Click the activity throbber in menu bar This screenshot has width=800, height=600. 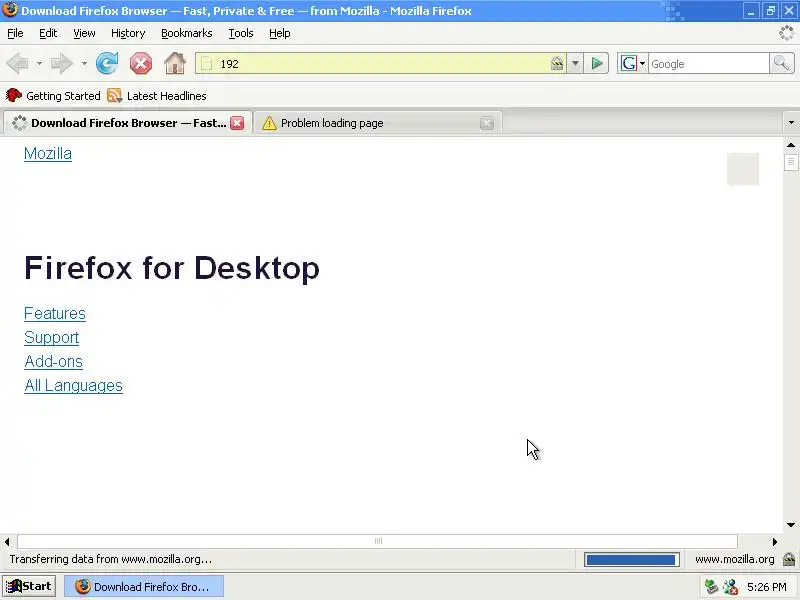click(x=786, y=33)
